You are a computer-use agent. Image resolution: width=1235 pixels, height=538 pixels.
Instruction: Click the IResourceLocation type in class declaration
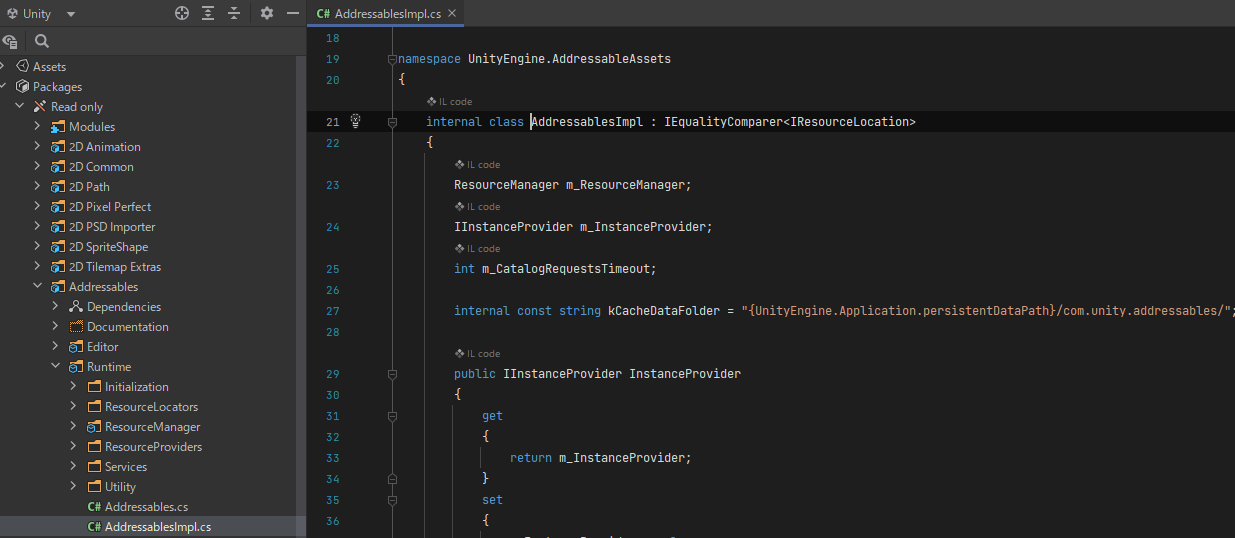point(849,122)
